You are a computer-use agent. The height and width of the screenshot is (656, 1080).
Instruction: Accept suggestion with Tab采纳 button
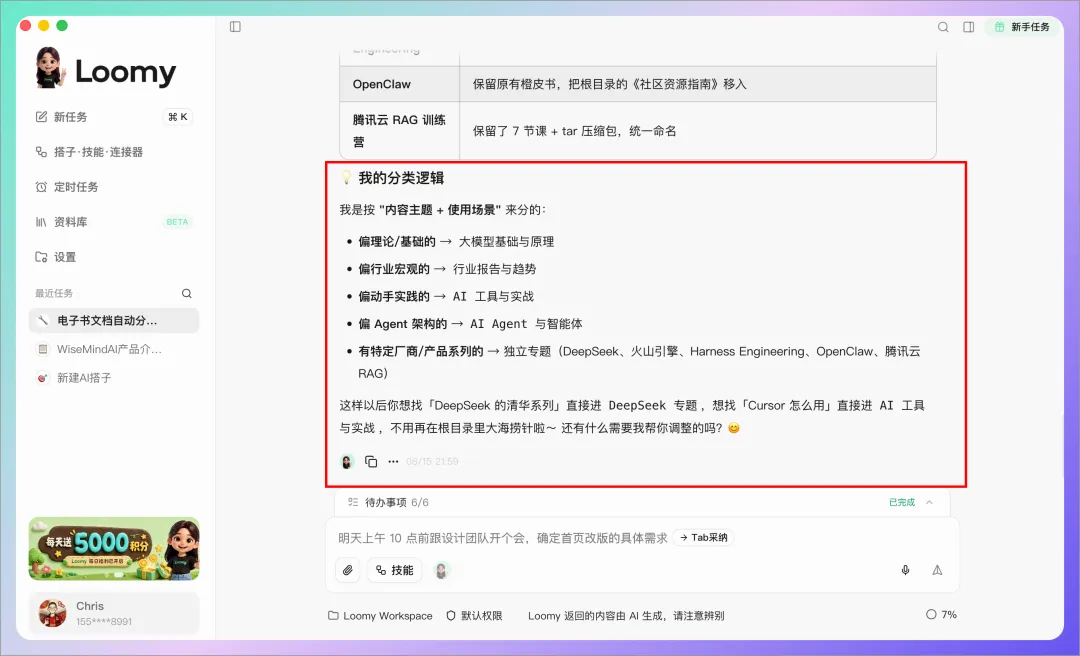(x=703, y=537)
